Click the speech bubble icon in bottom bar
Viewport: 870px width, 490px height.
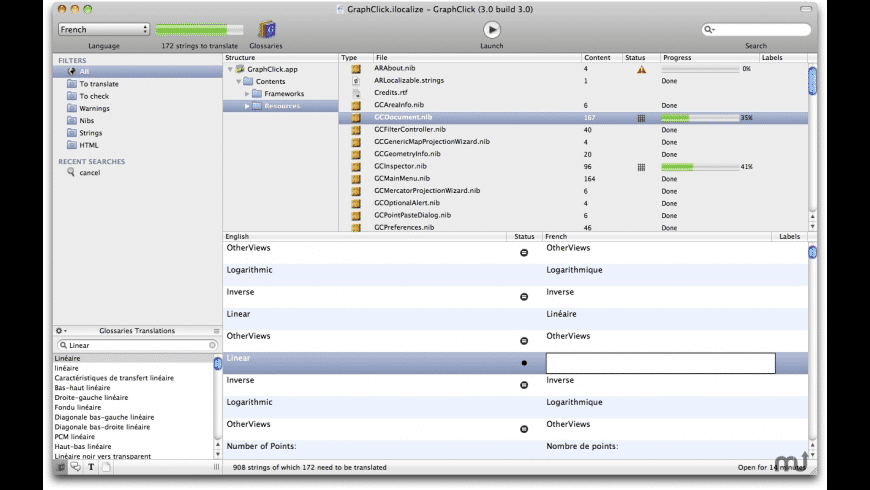[76, 466]
